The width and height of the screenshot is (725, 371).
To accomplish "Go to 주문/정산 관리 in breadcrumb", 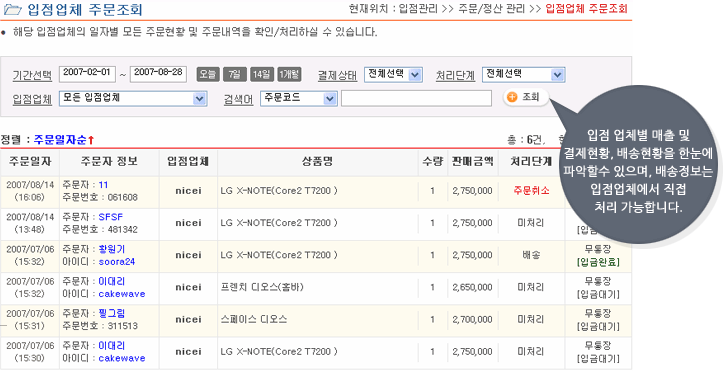I will tap(492, 8).
